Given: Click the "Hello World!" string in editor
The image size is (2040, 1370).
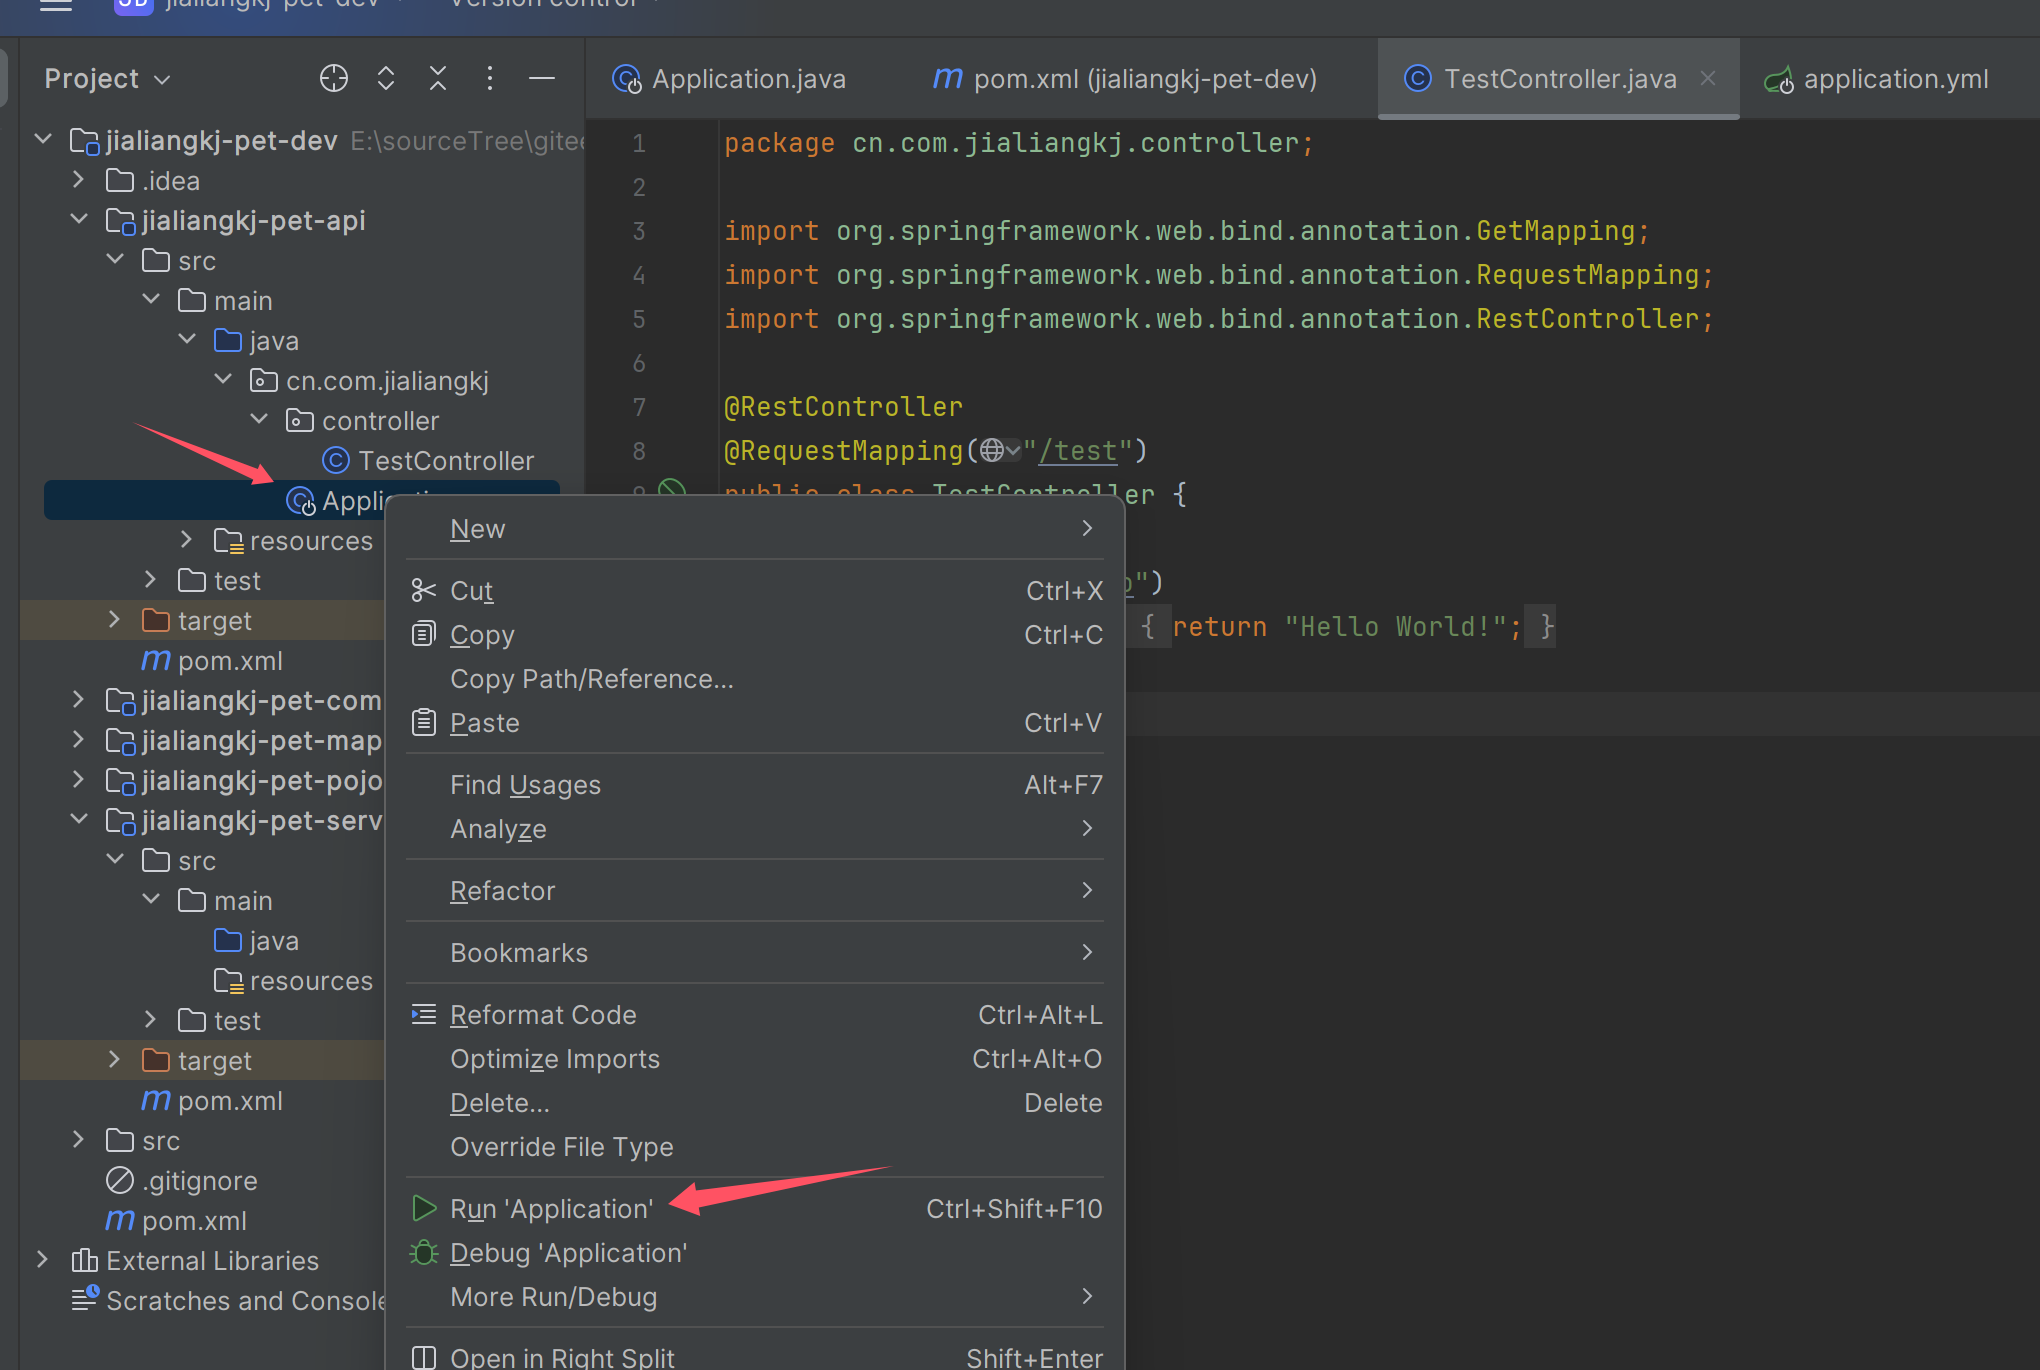Looking at the screenshot, I should coord(1395,626).
